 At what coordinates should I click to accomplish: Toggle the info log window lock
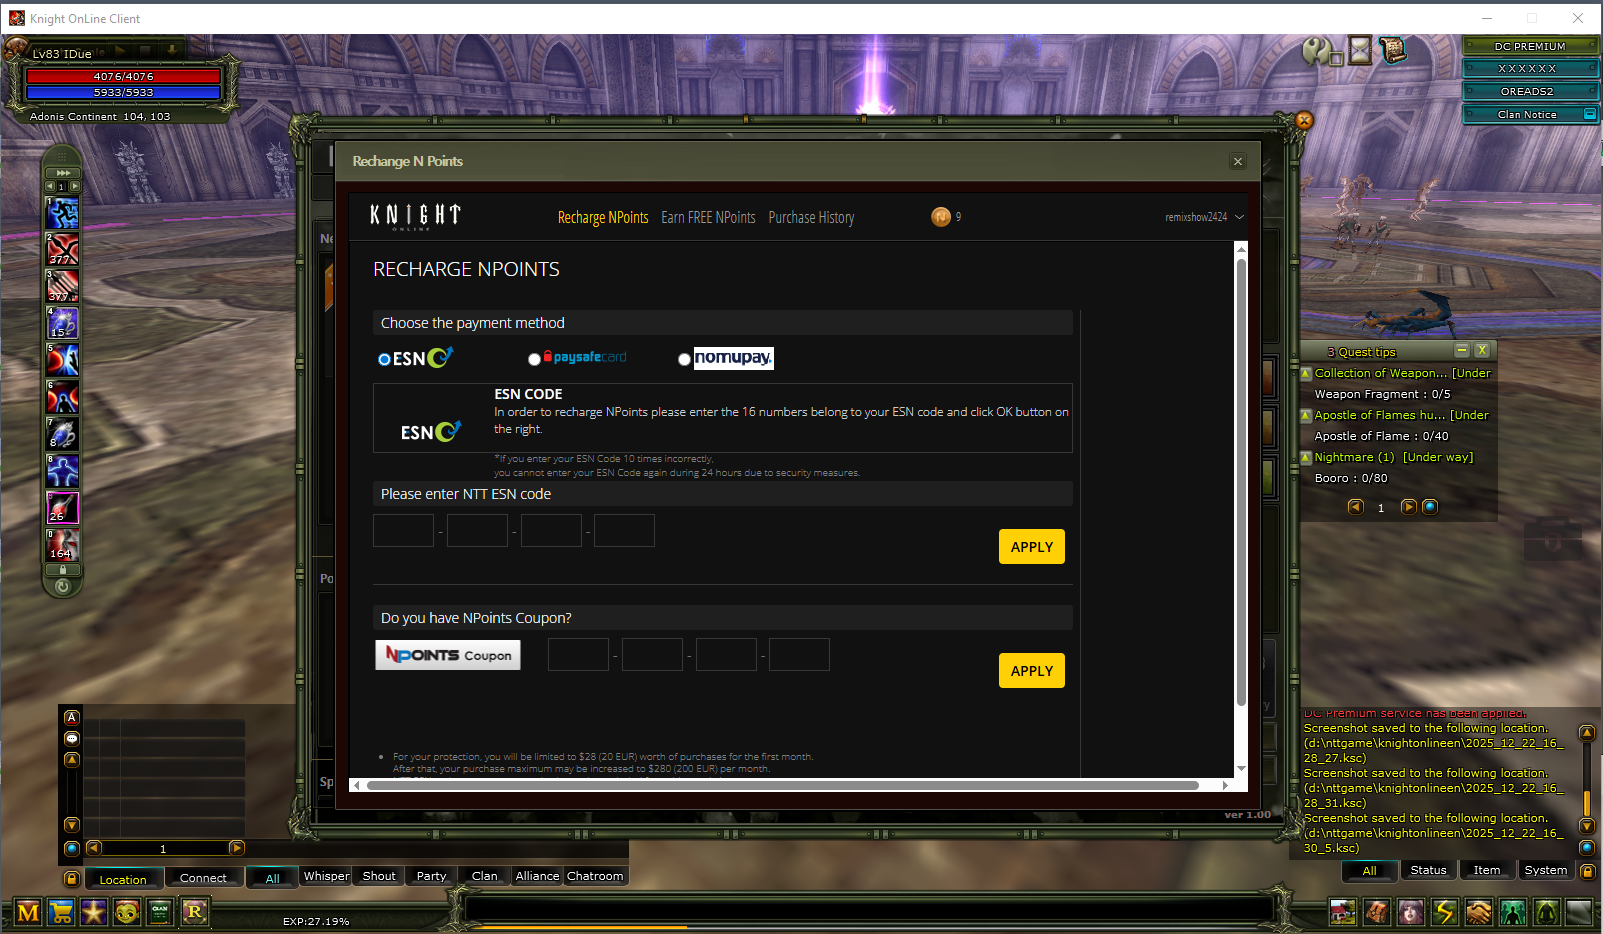pyautogui.click(x=1587, y=871)
